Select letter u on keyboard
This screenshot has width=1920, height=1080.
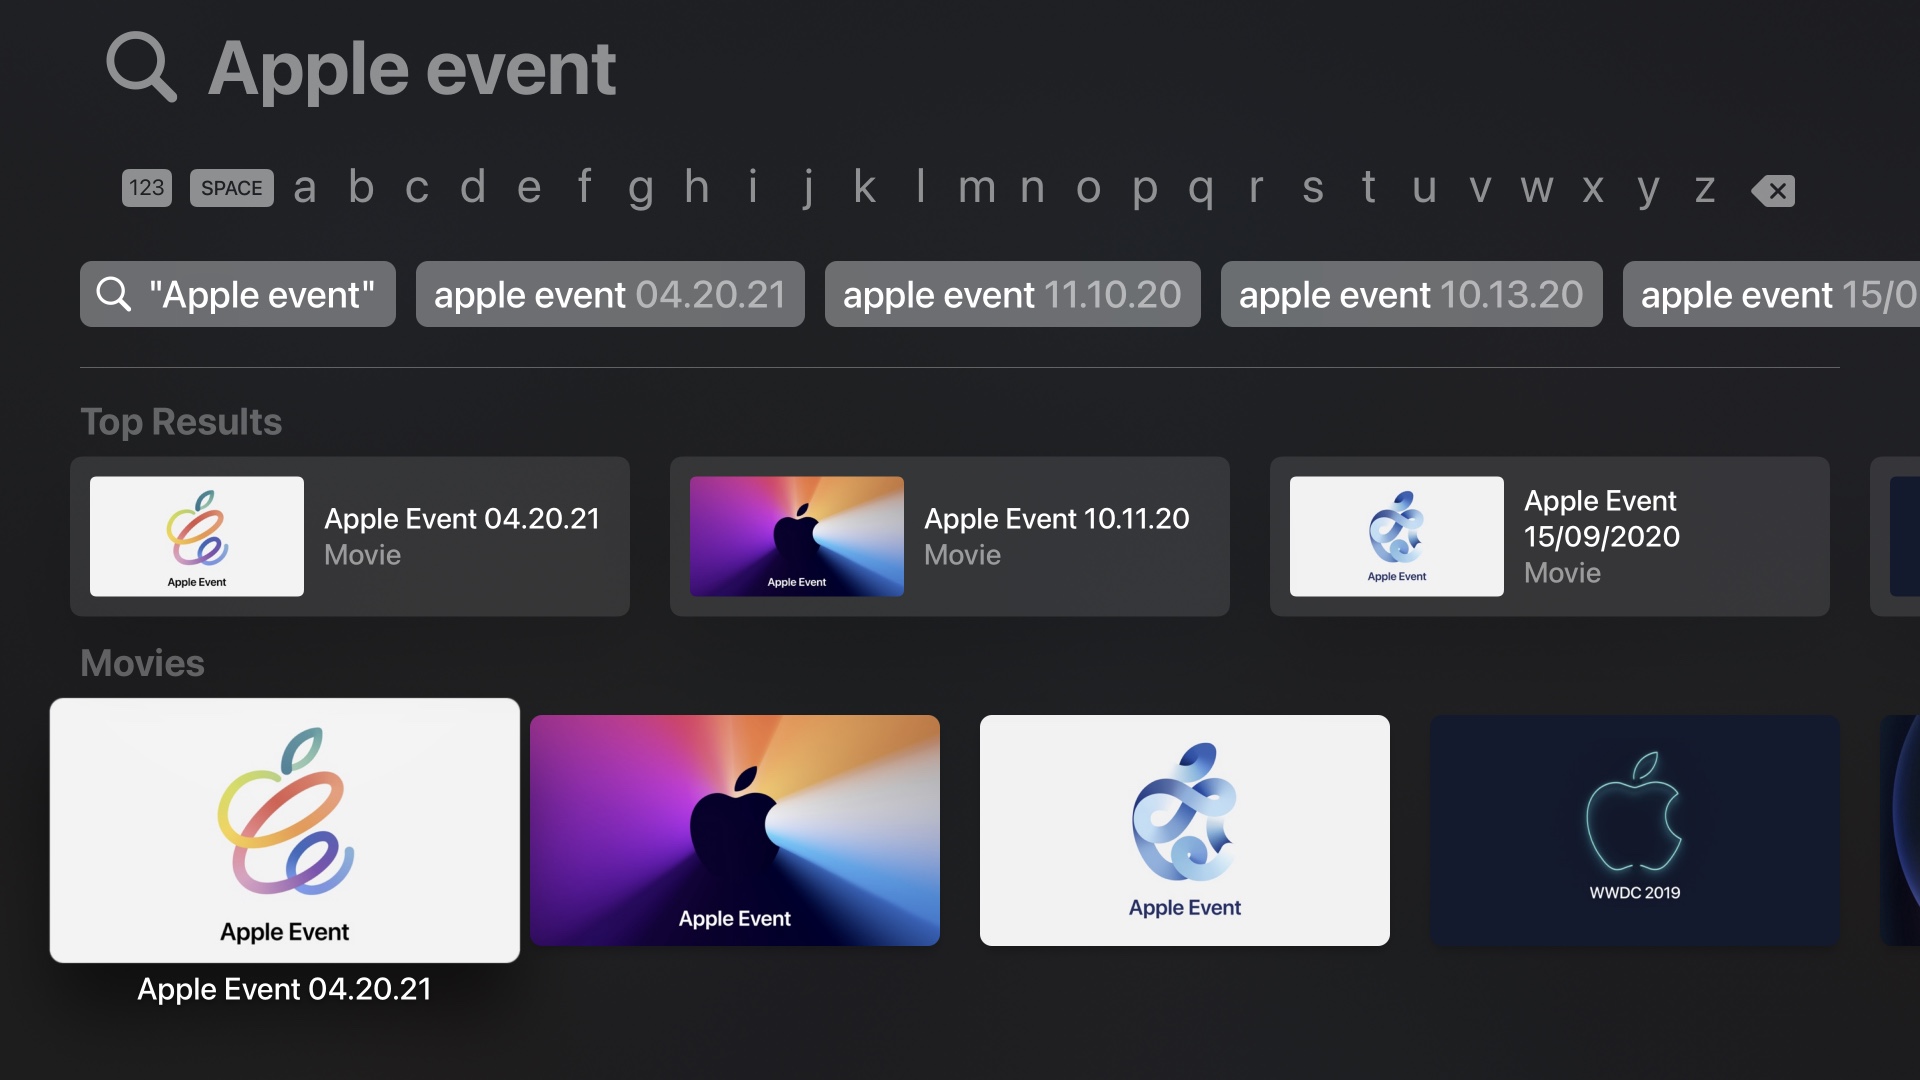point(1425,188)
